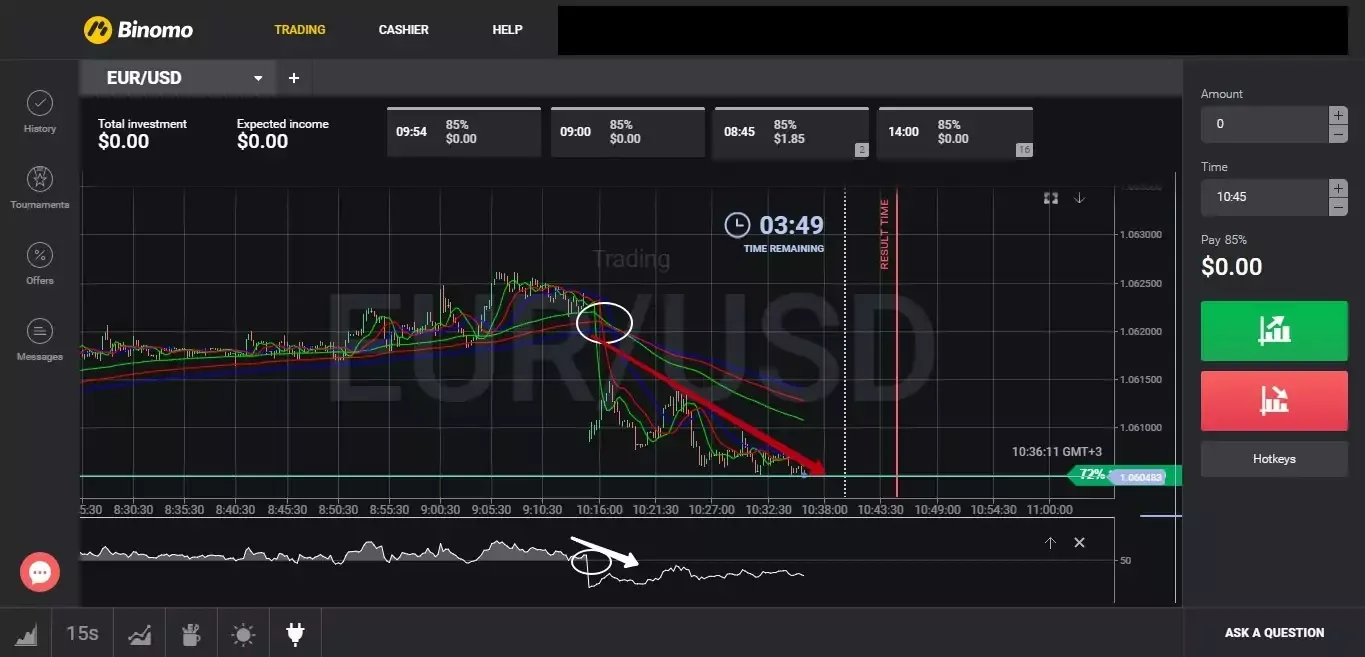Add a new asset tab with plus
The height and width of the screenshot is (657, 1365).
pos(294,78)
